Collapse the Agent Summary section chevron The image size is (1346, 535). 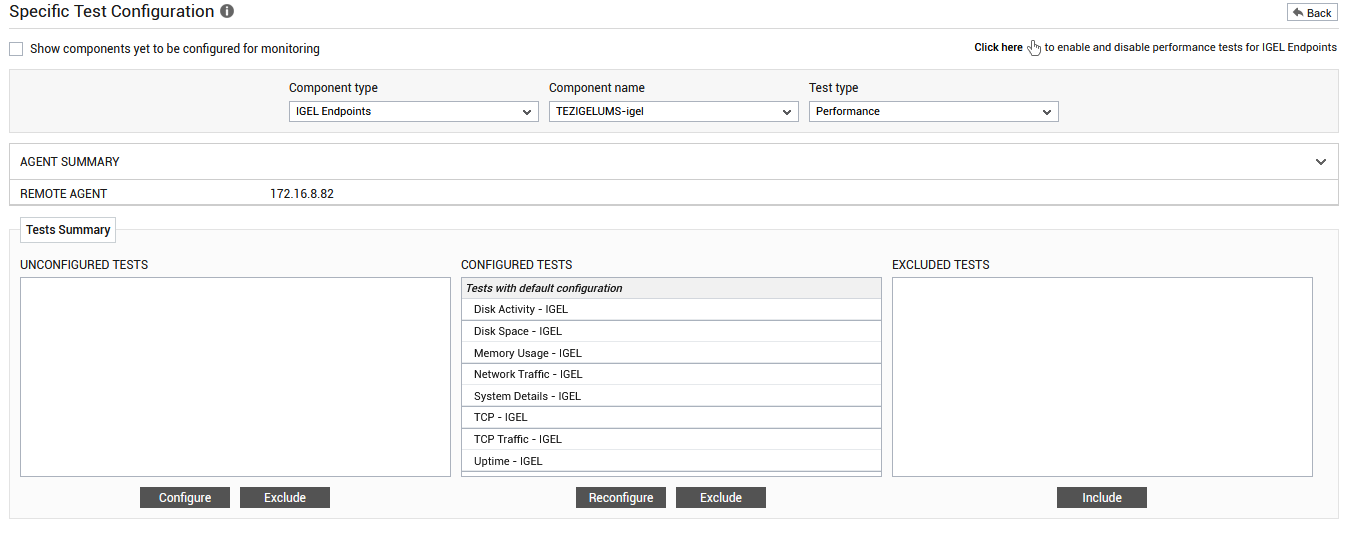(x=1321, y=162)
